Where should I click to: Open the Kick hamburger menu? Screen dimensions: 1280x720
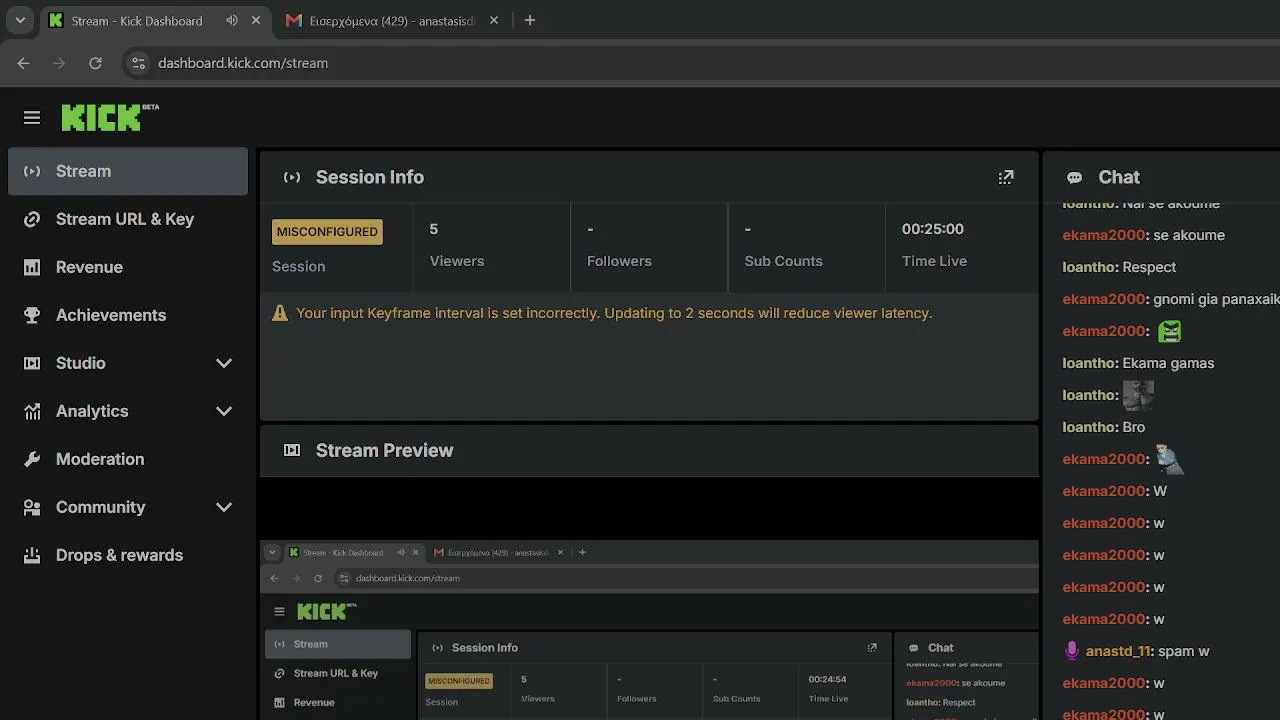click(32, 118)
